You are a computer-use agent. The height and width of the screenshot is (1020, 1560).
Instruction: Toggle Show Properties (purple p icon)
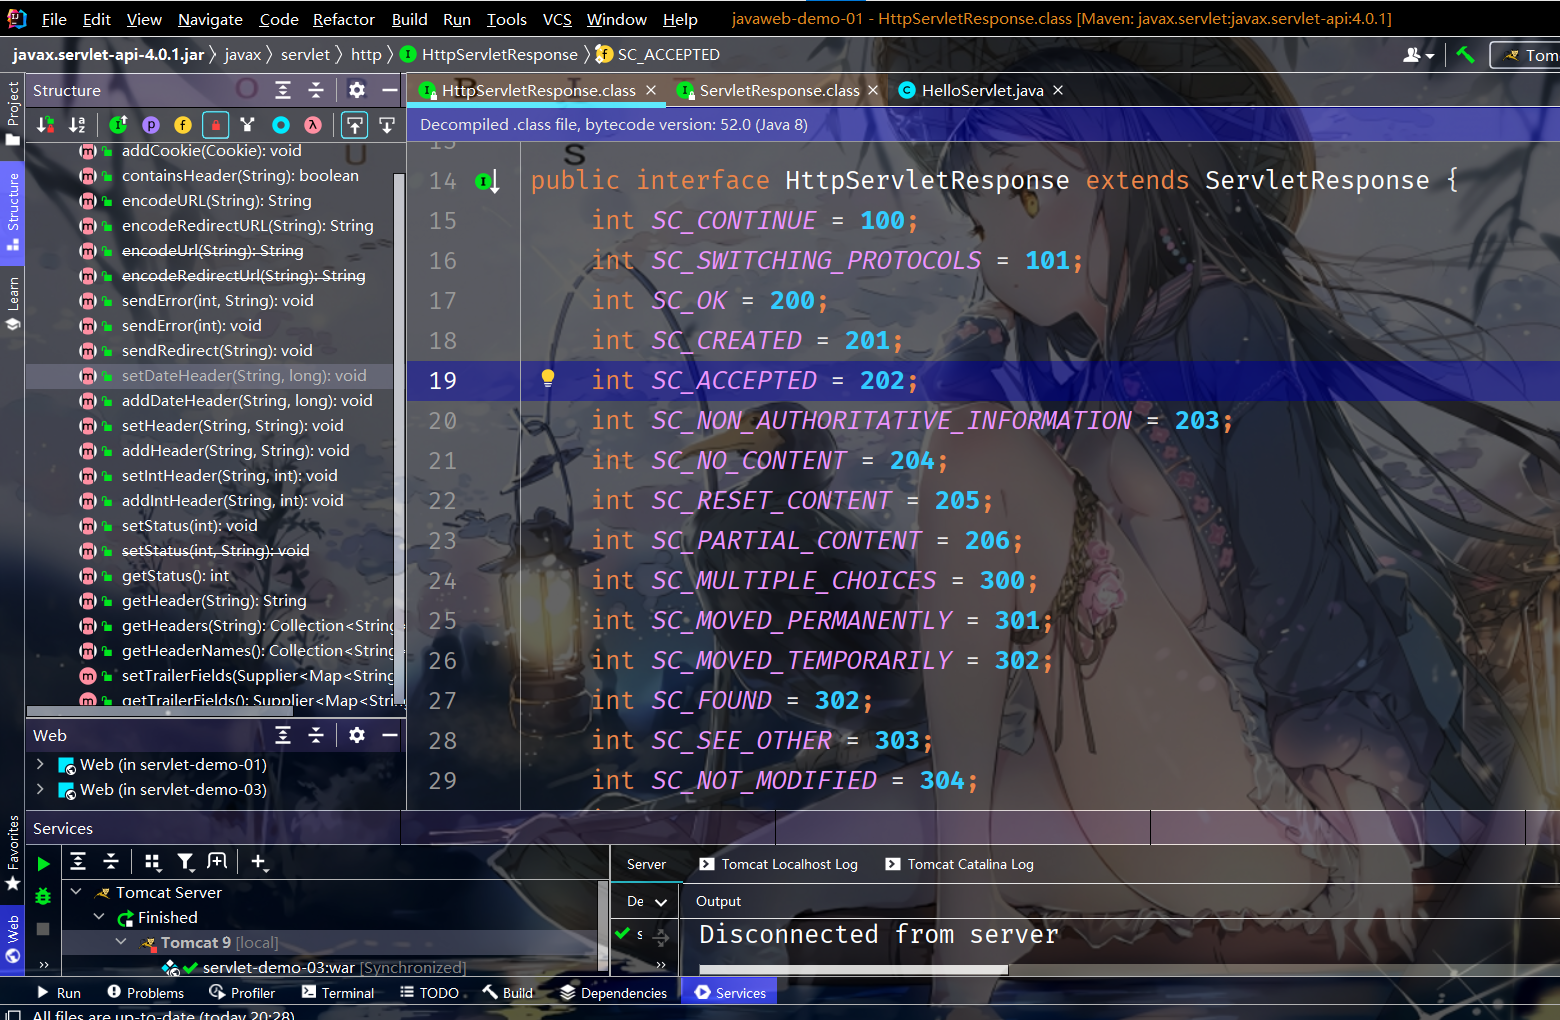151,125
